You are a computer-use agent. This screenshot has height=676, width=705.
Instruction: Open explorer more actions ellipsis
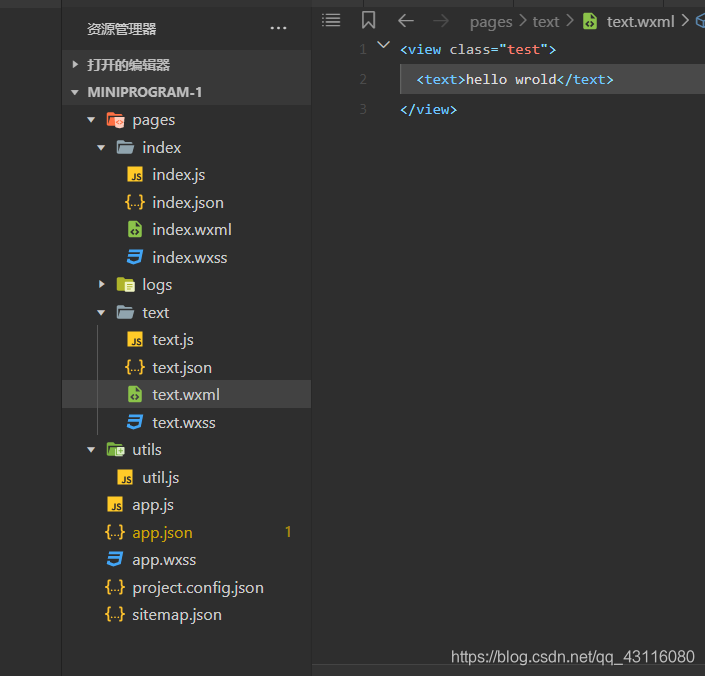278,28
